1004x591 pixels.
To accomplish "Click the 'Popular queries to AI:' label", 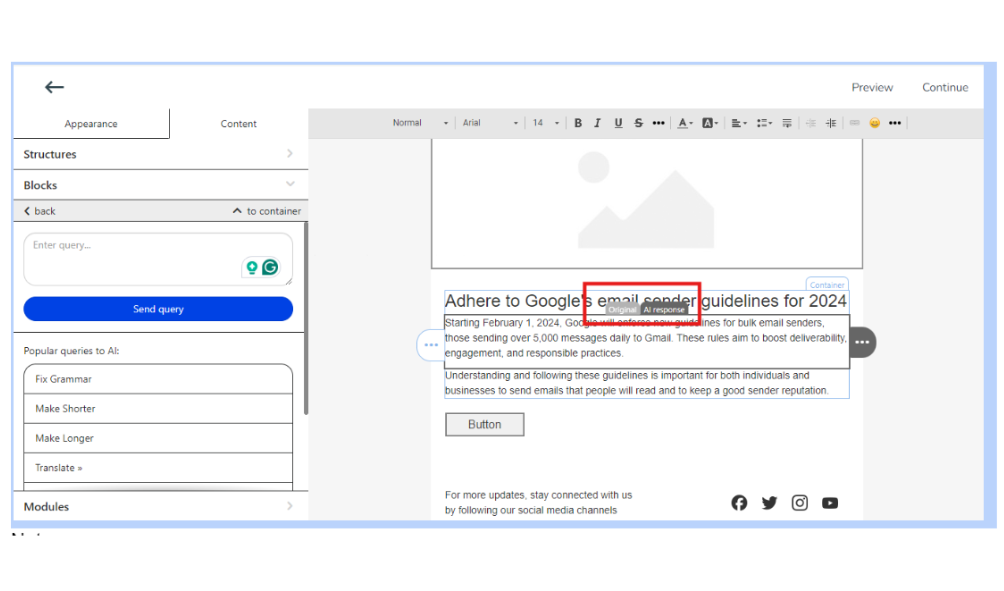I will pyautogui.click(x=71, y=351).
